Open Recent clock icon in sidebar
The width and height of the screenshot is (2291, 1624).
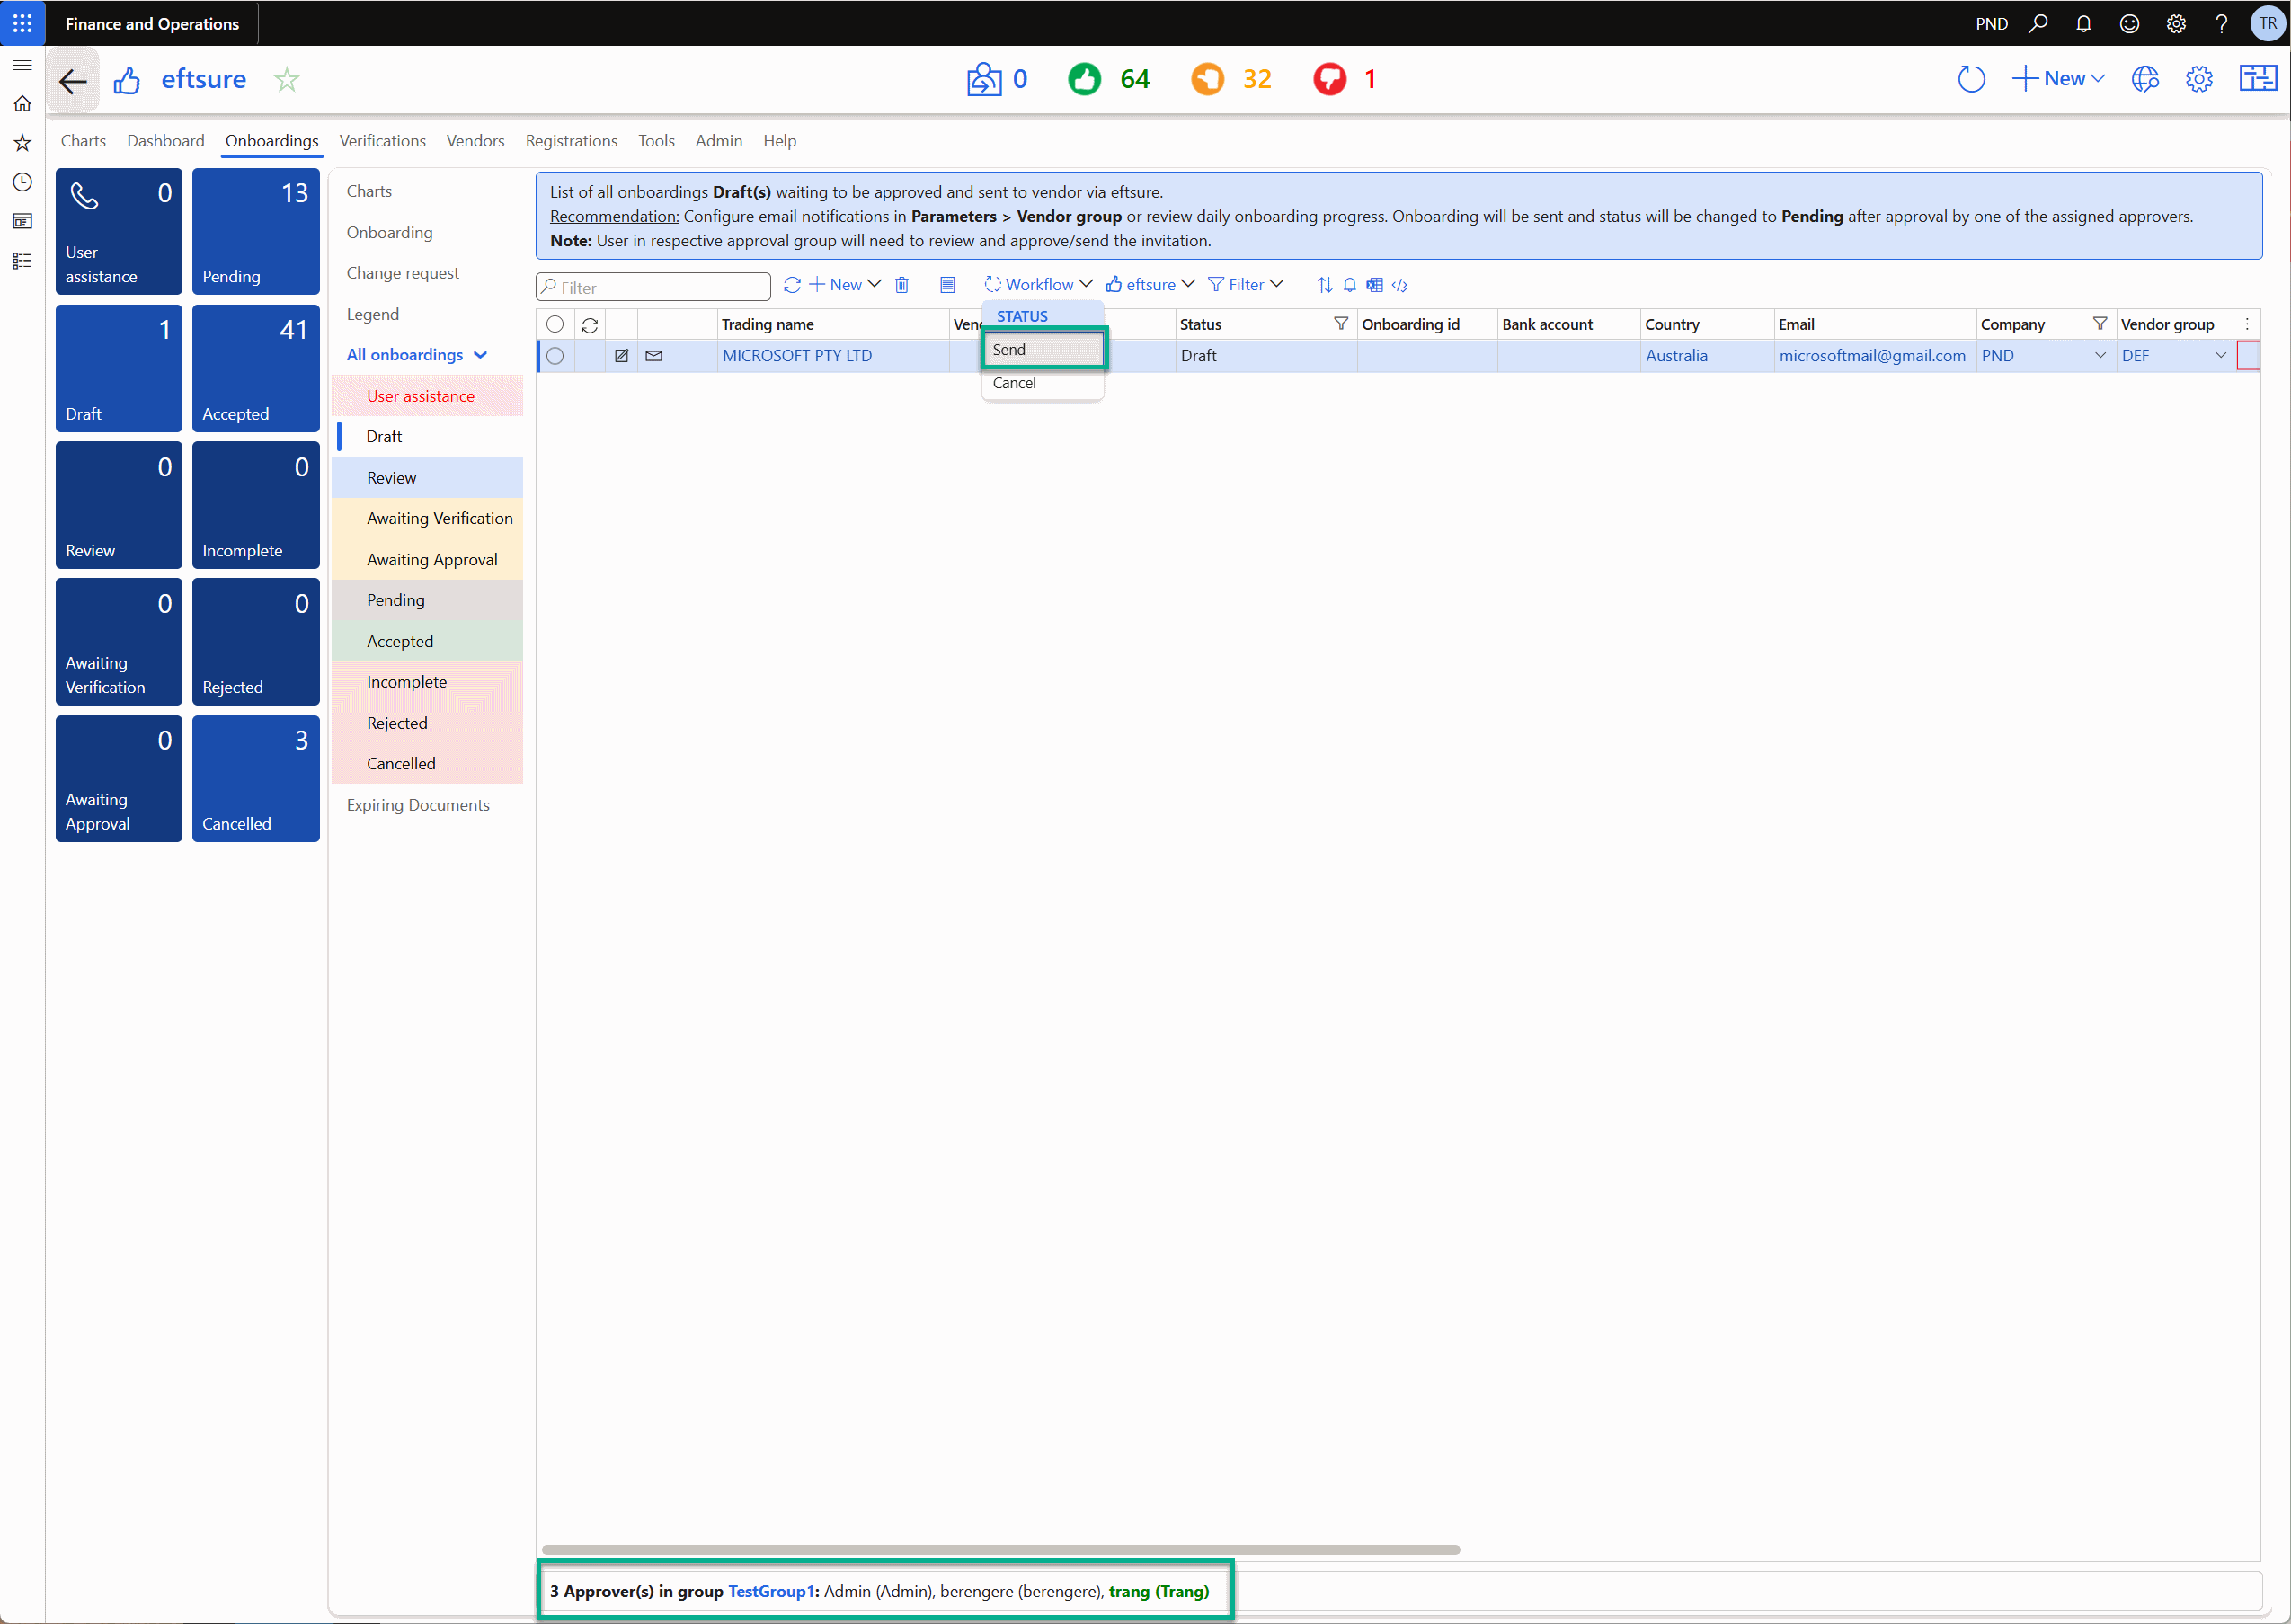click(x=22, y=182)
